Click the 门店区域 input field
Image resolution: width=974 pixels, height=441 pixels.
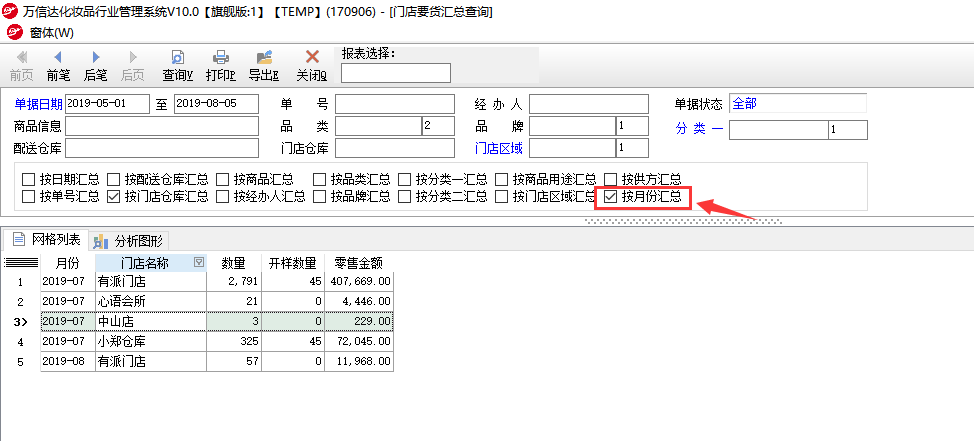coord(572,148)
